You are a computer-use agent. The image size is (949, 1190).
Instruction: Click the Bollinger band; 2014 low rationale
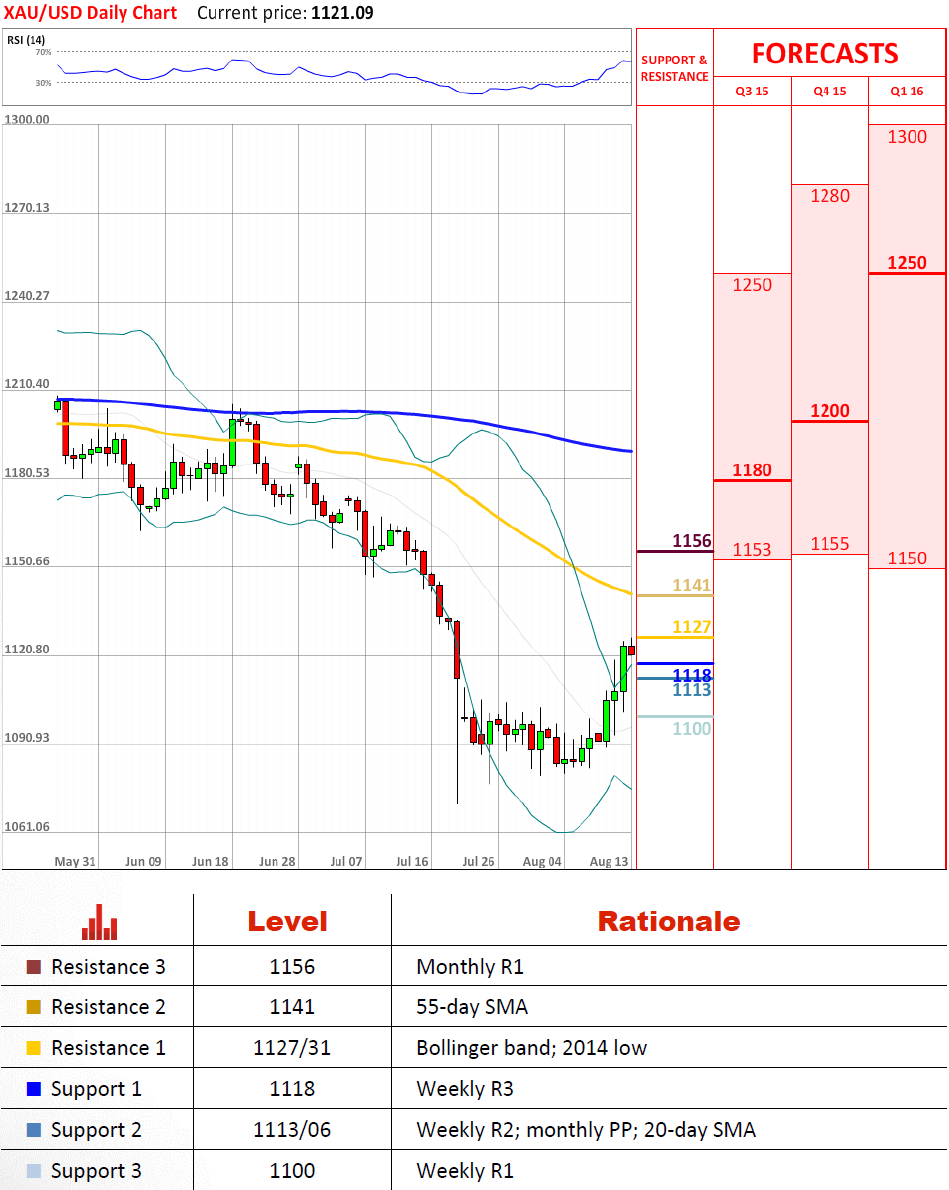click(x=531, y=1048)
